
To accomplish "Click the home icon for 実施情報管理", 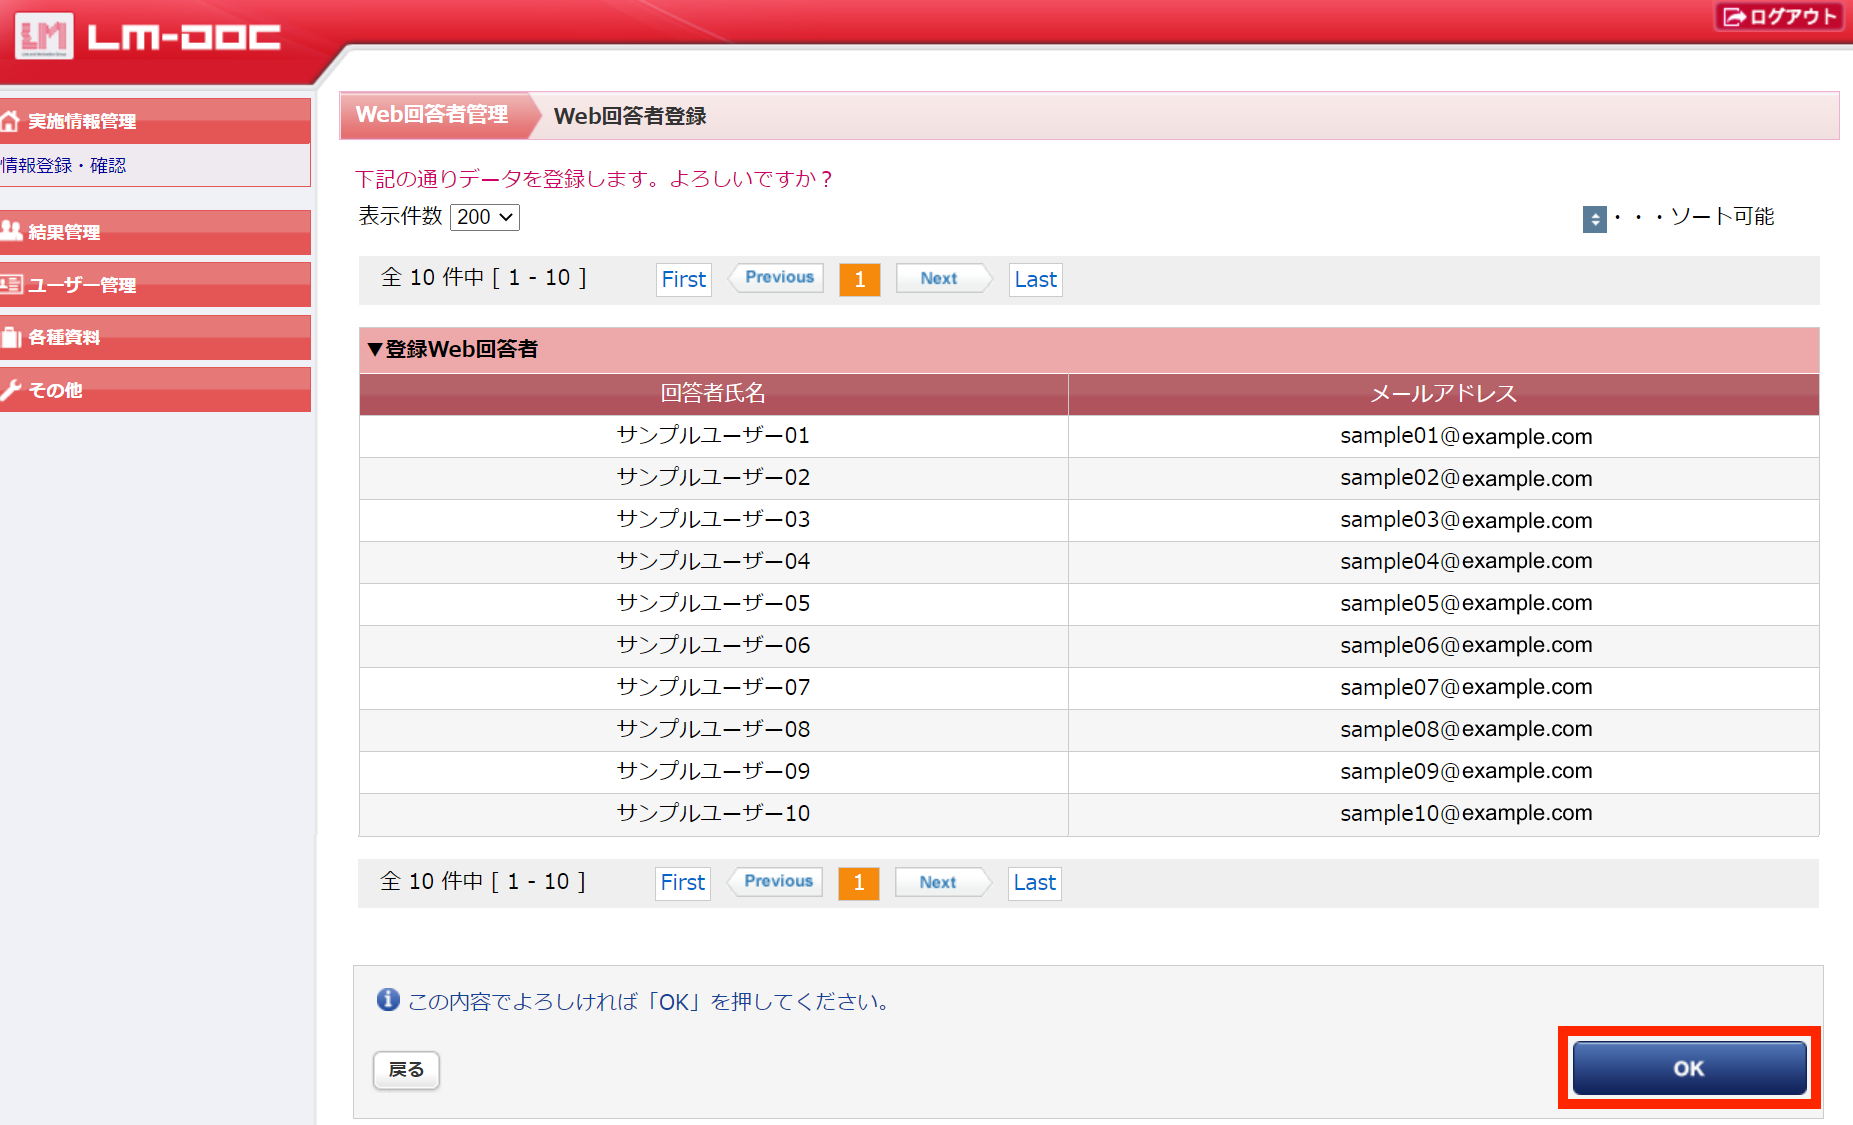I will (x=11, y=121).
